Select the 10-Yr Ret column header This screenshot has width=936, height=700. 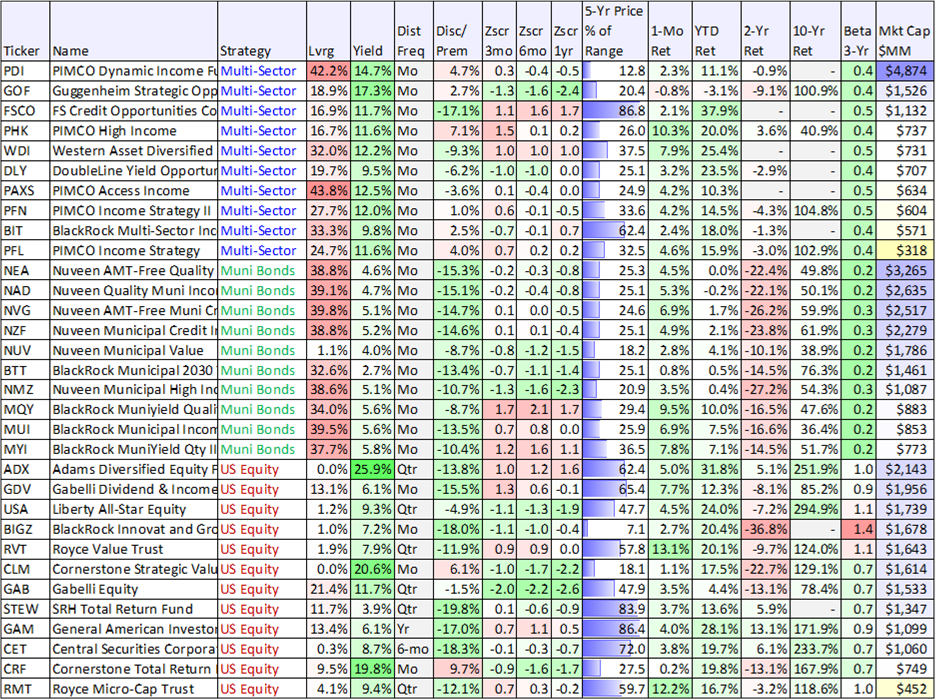point(815,31)
